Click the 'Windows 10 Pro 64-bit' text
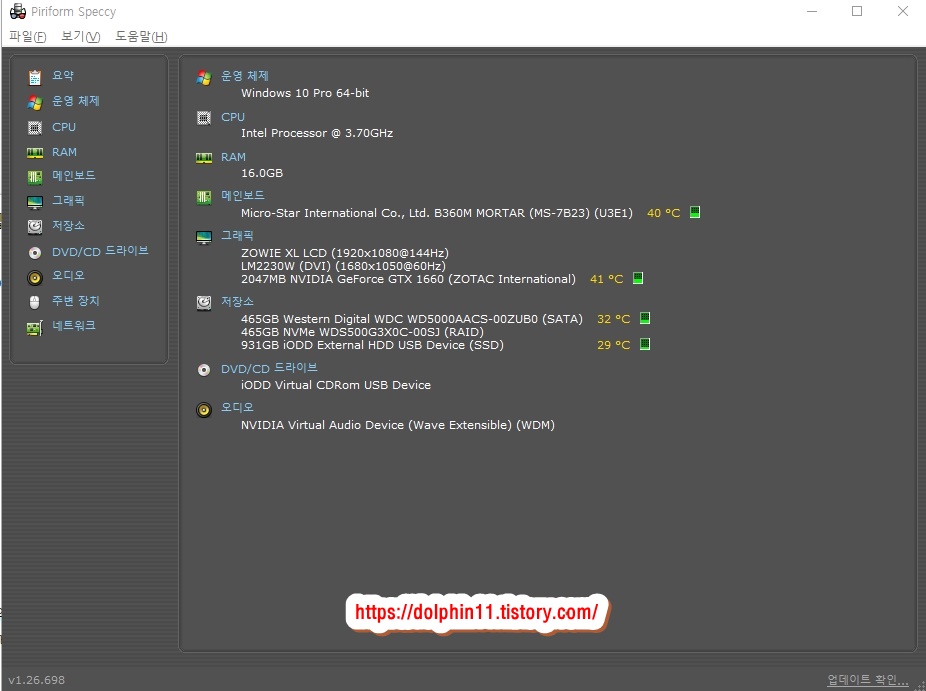This screenshot has width=926, height=691. coord(305,93)
